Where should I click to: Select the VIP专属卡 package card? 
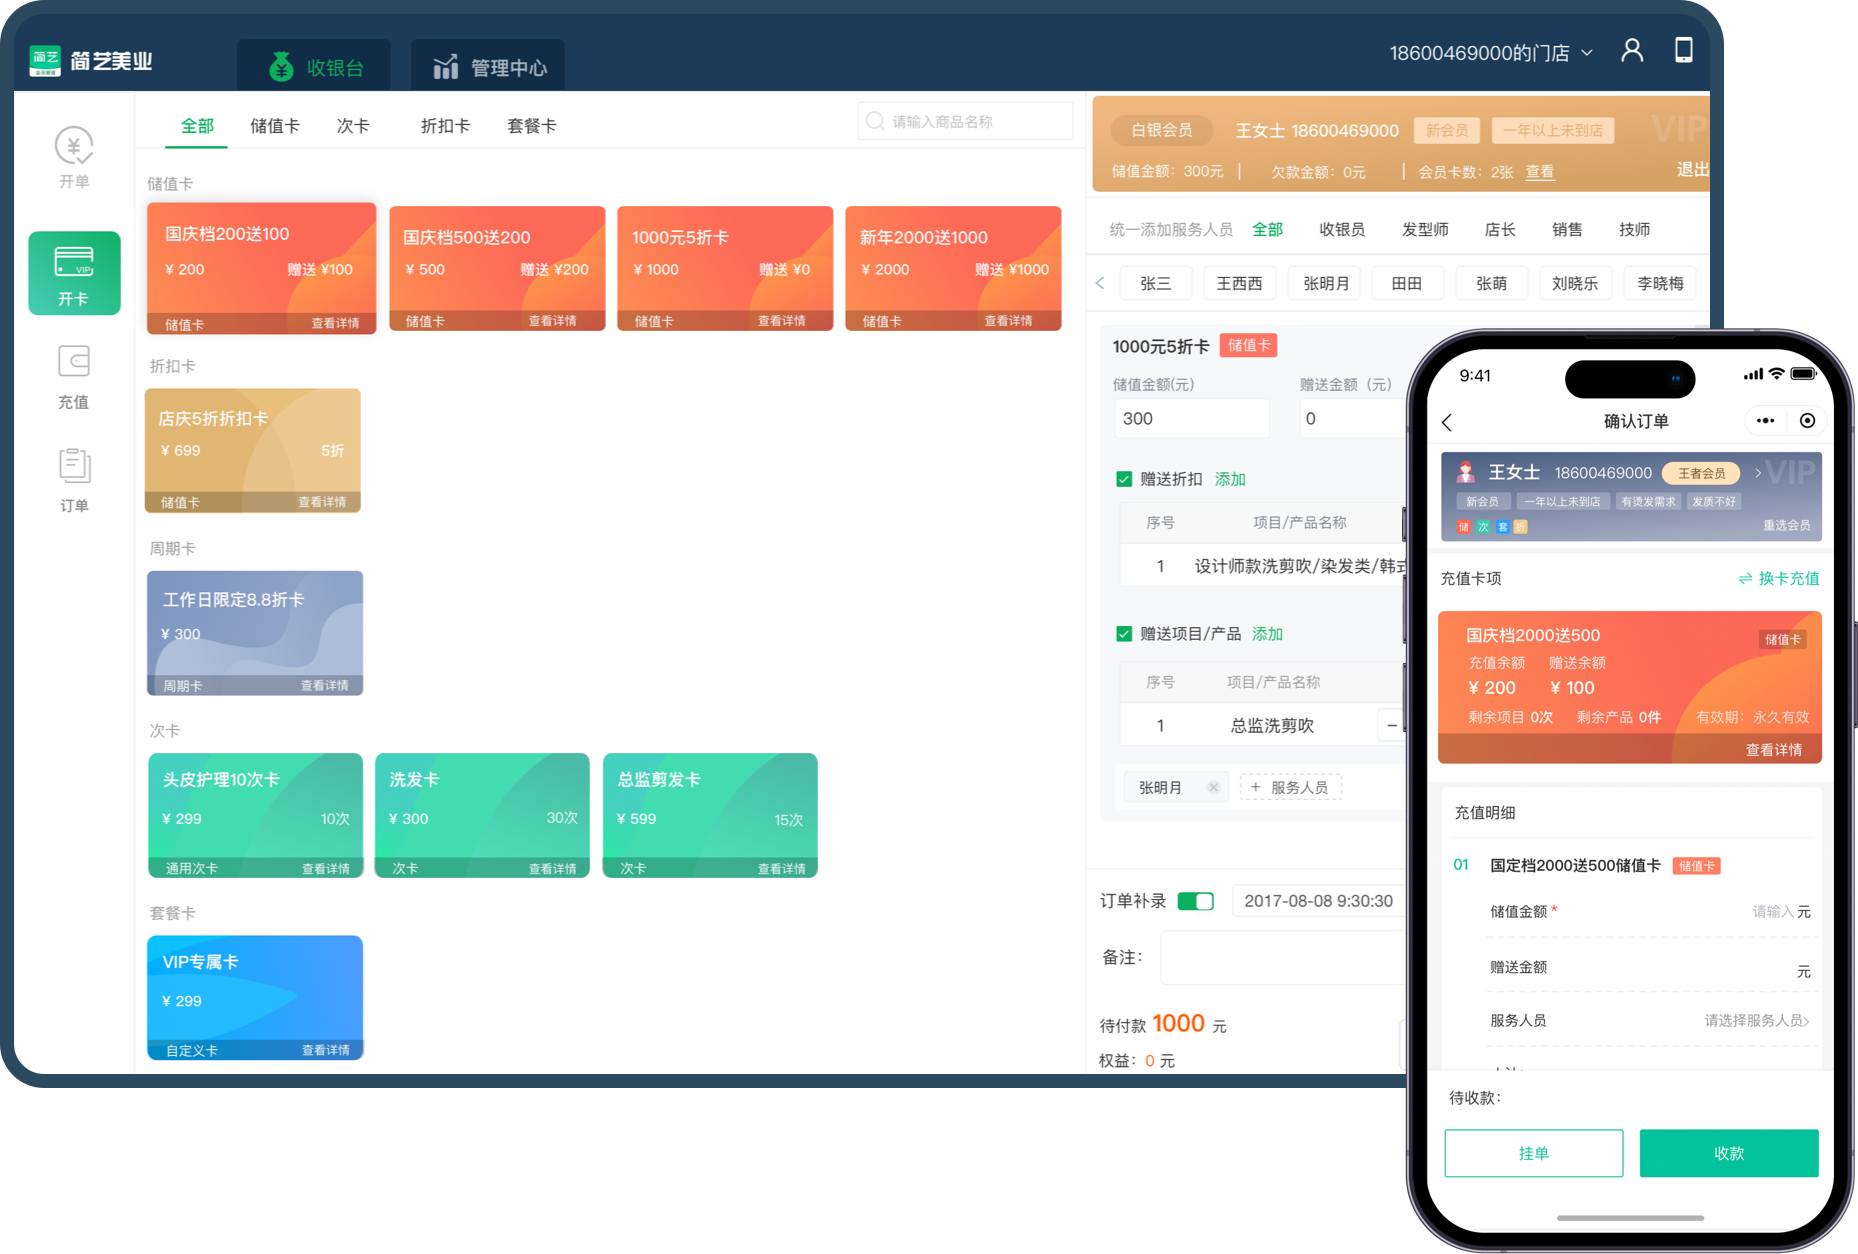click(x=255, y=997)
